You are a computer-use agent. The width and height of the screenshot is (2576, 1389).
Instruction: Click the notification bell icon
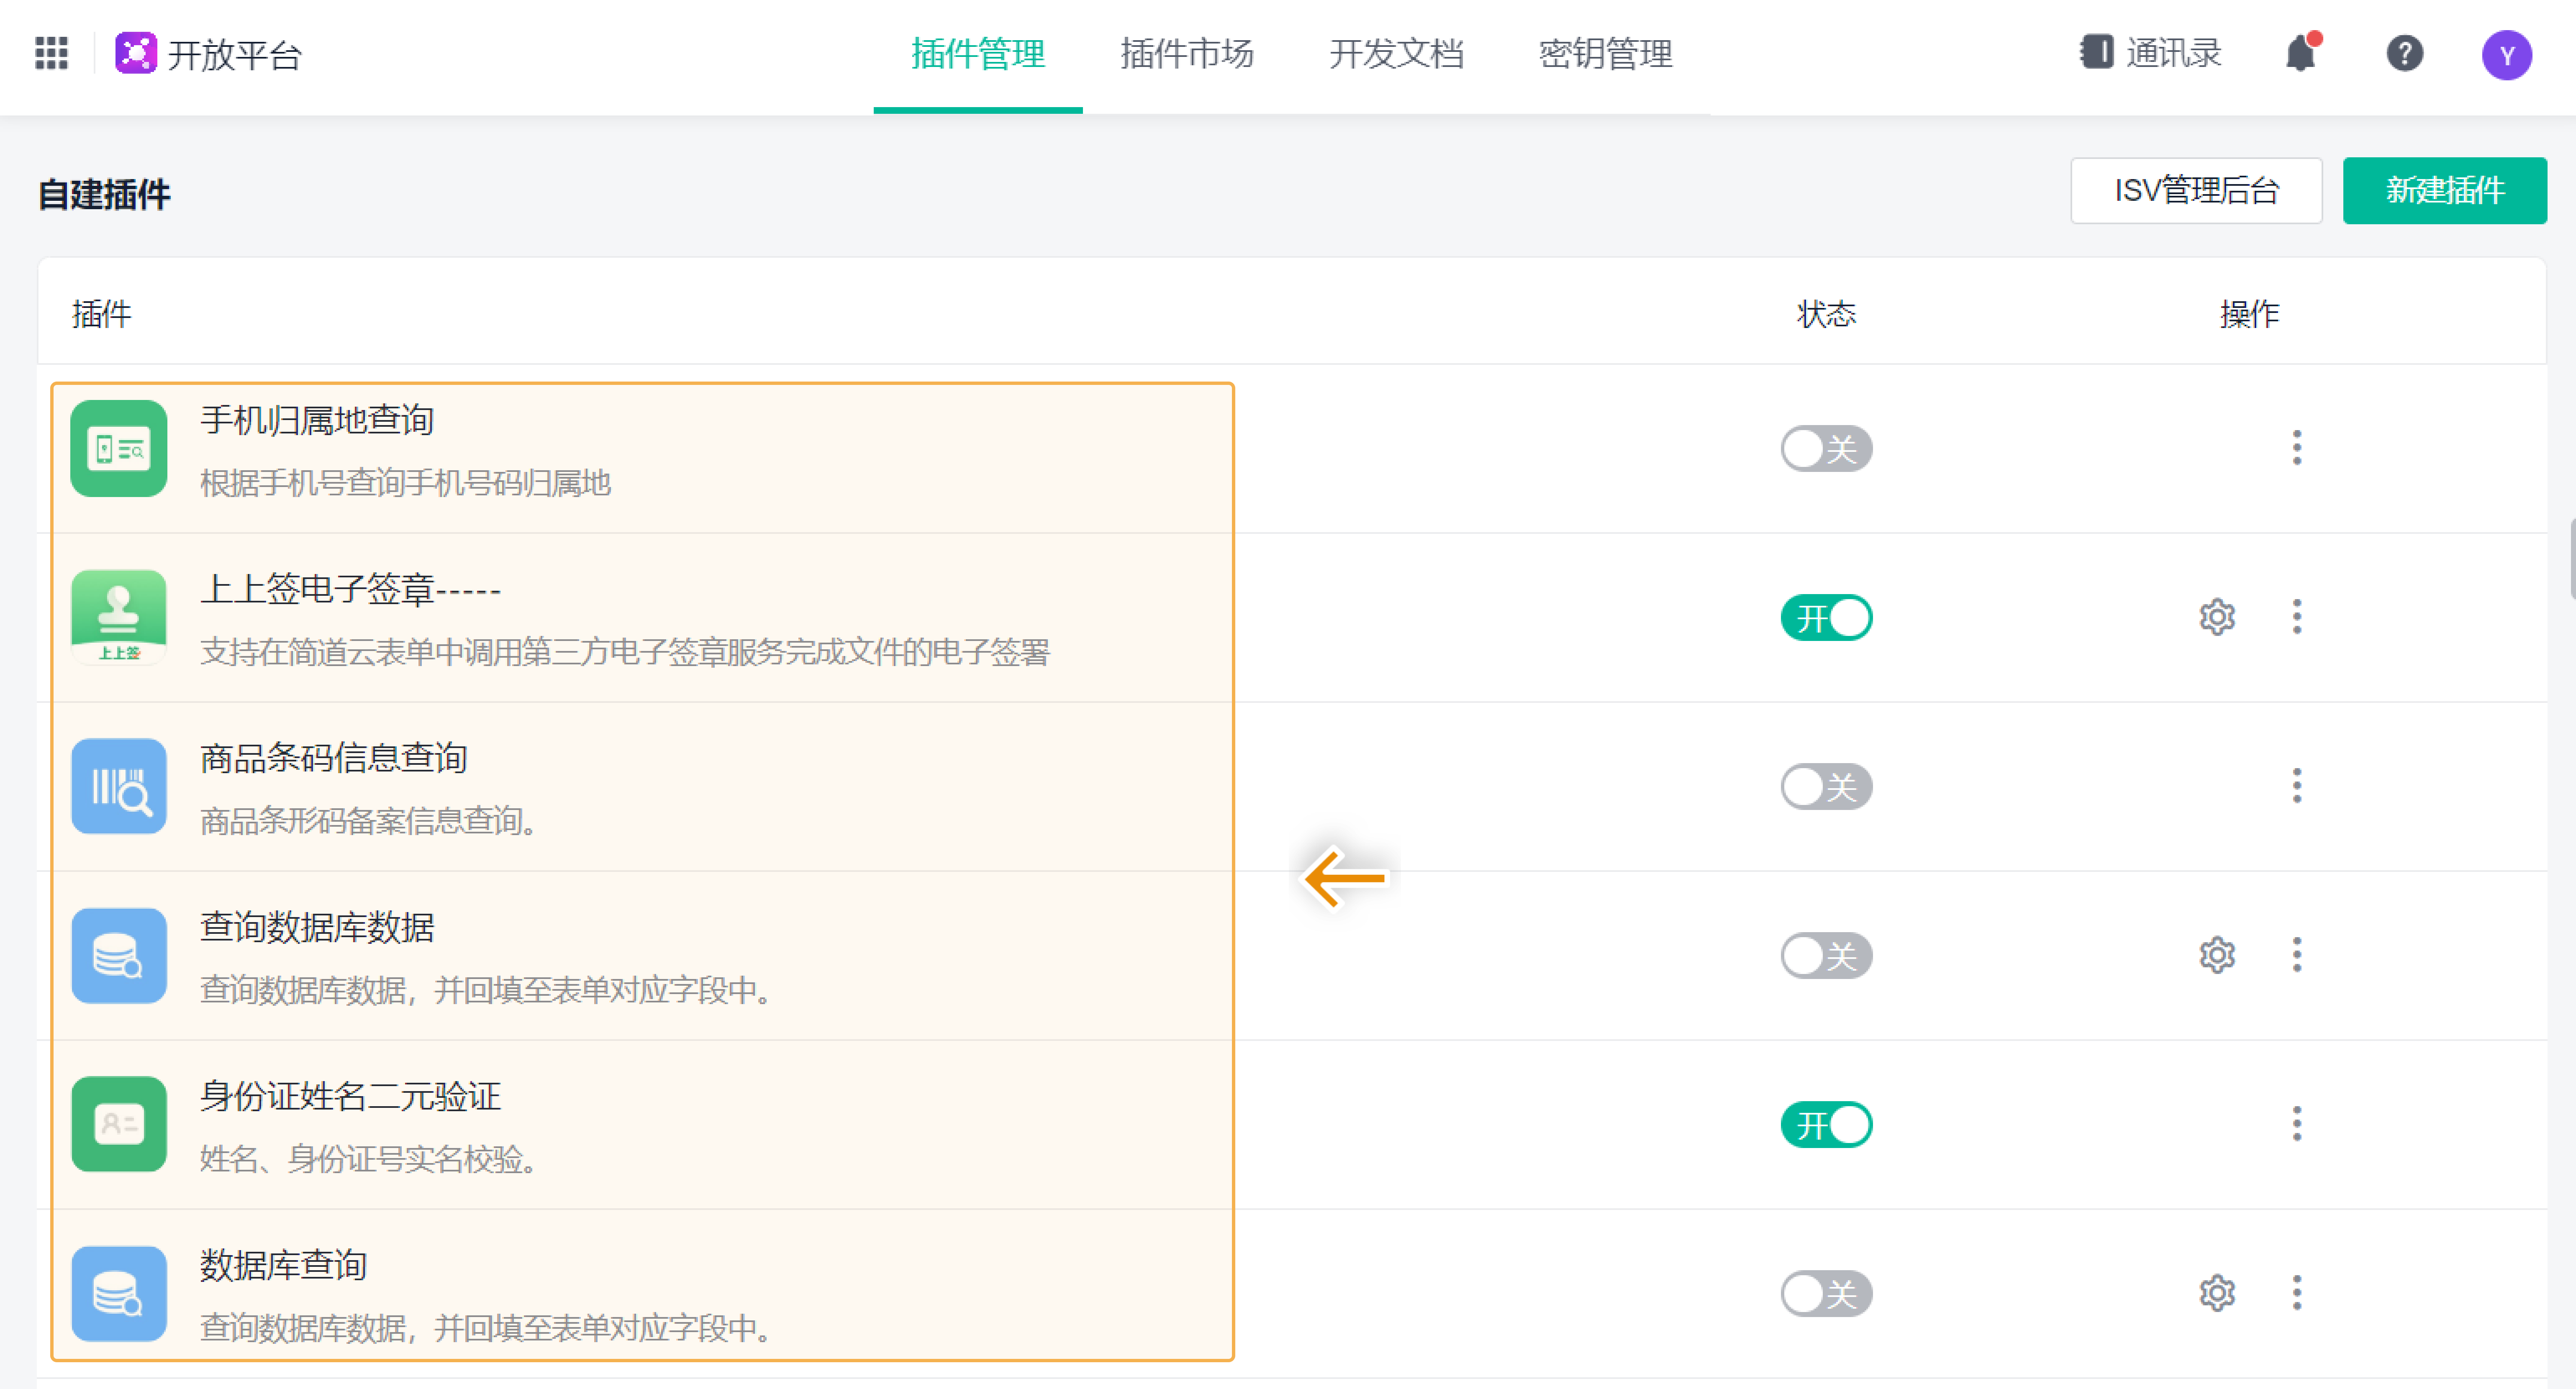click(x=2301, y=53)
